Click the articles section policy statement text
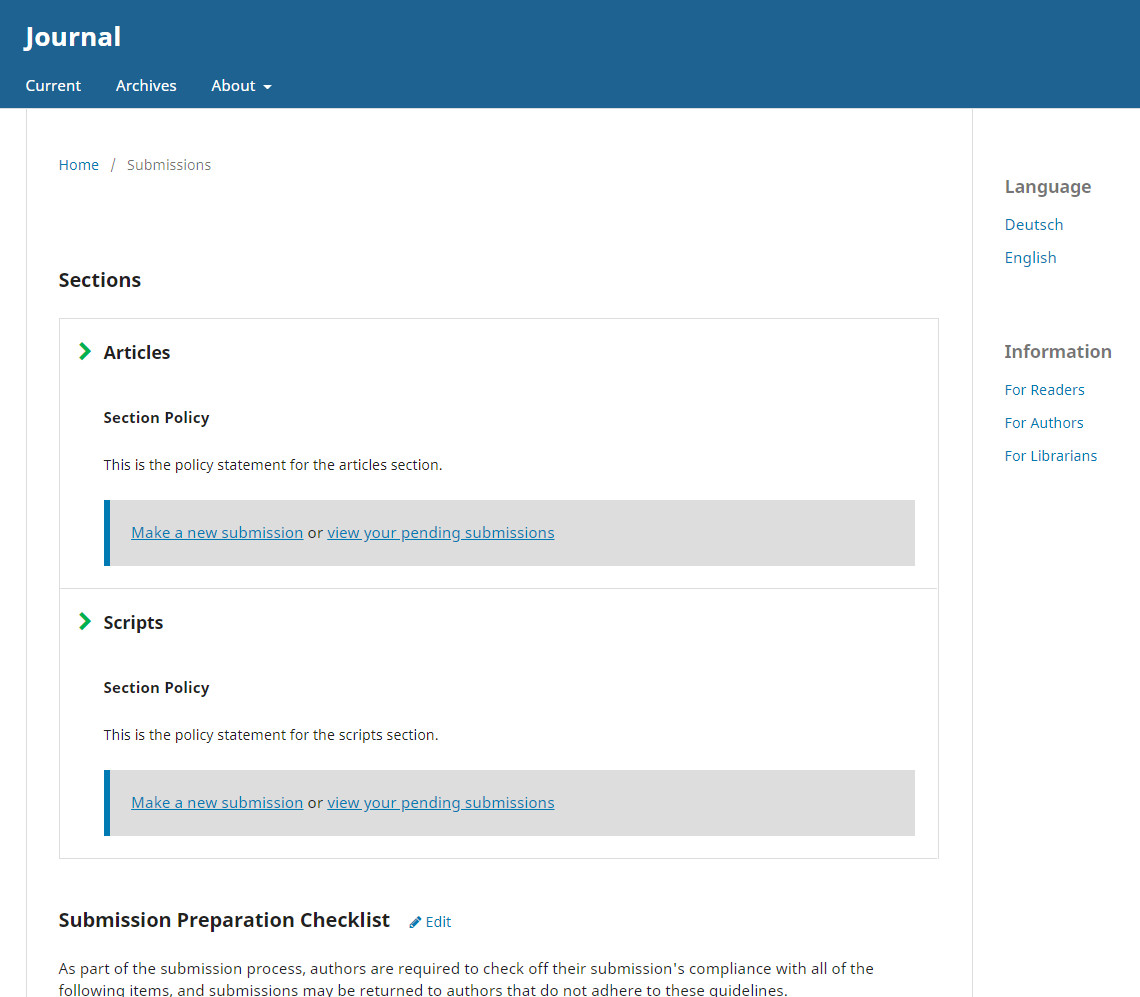1140x997 pixels. click(273, 465)
